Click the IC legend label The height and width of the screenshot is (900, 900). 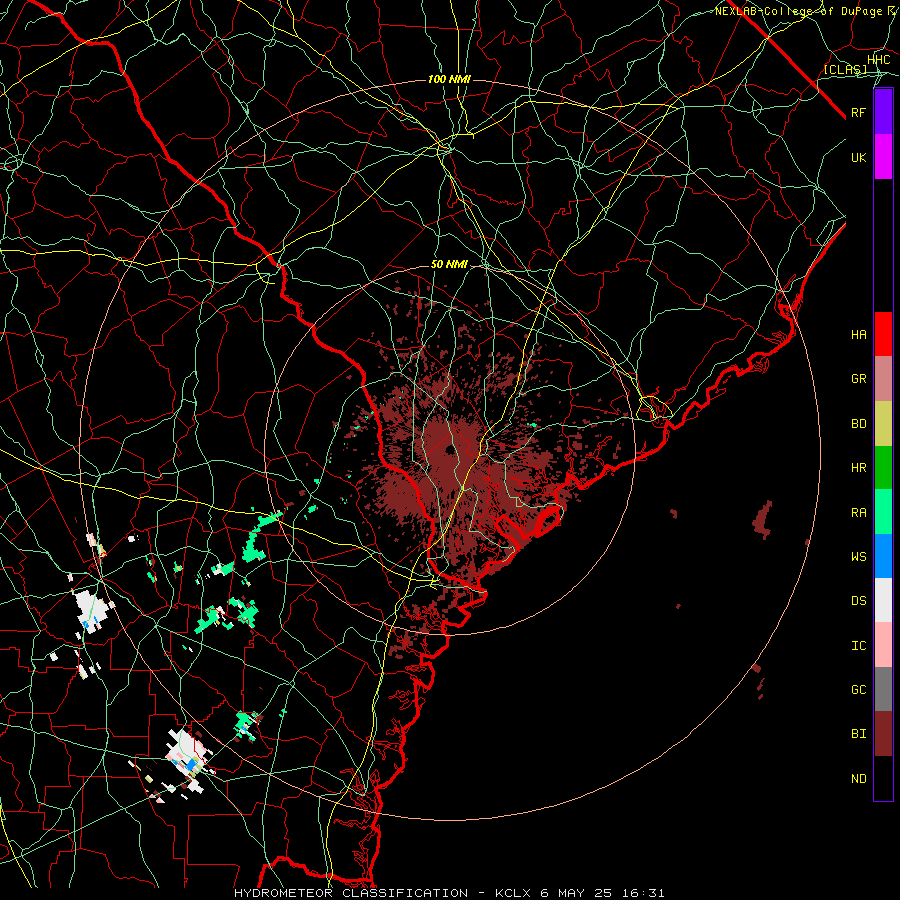click(859, 646)
